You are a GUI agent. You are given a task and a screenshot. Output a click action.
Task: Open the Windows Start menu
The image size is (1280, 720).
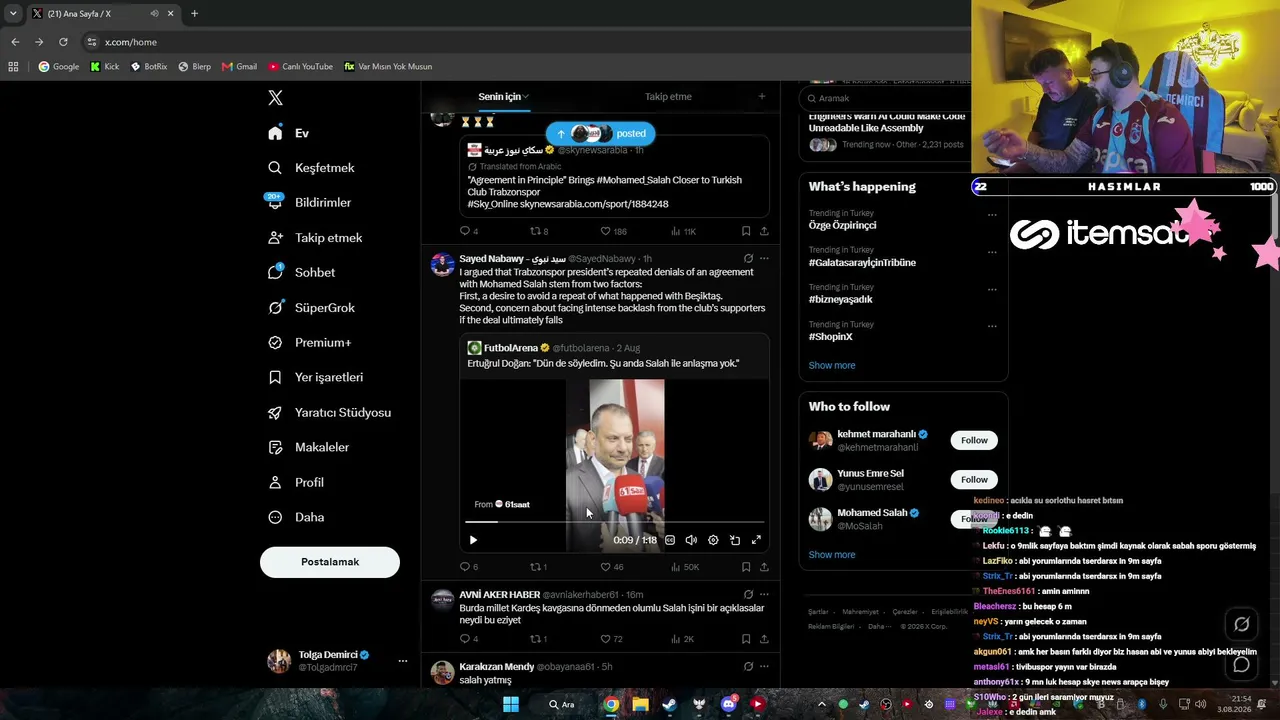coord(511,704)
